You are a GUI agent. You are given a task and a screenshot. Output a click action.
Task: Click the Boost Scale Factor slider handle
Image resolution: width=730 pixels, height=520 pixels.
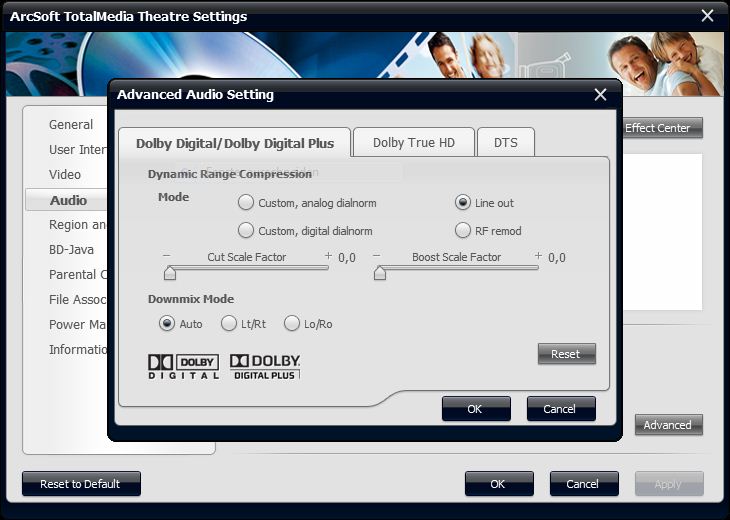coord(380,273)
